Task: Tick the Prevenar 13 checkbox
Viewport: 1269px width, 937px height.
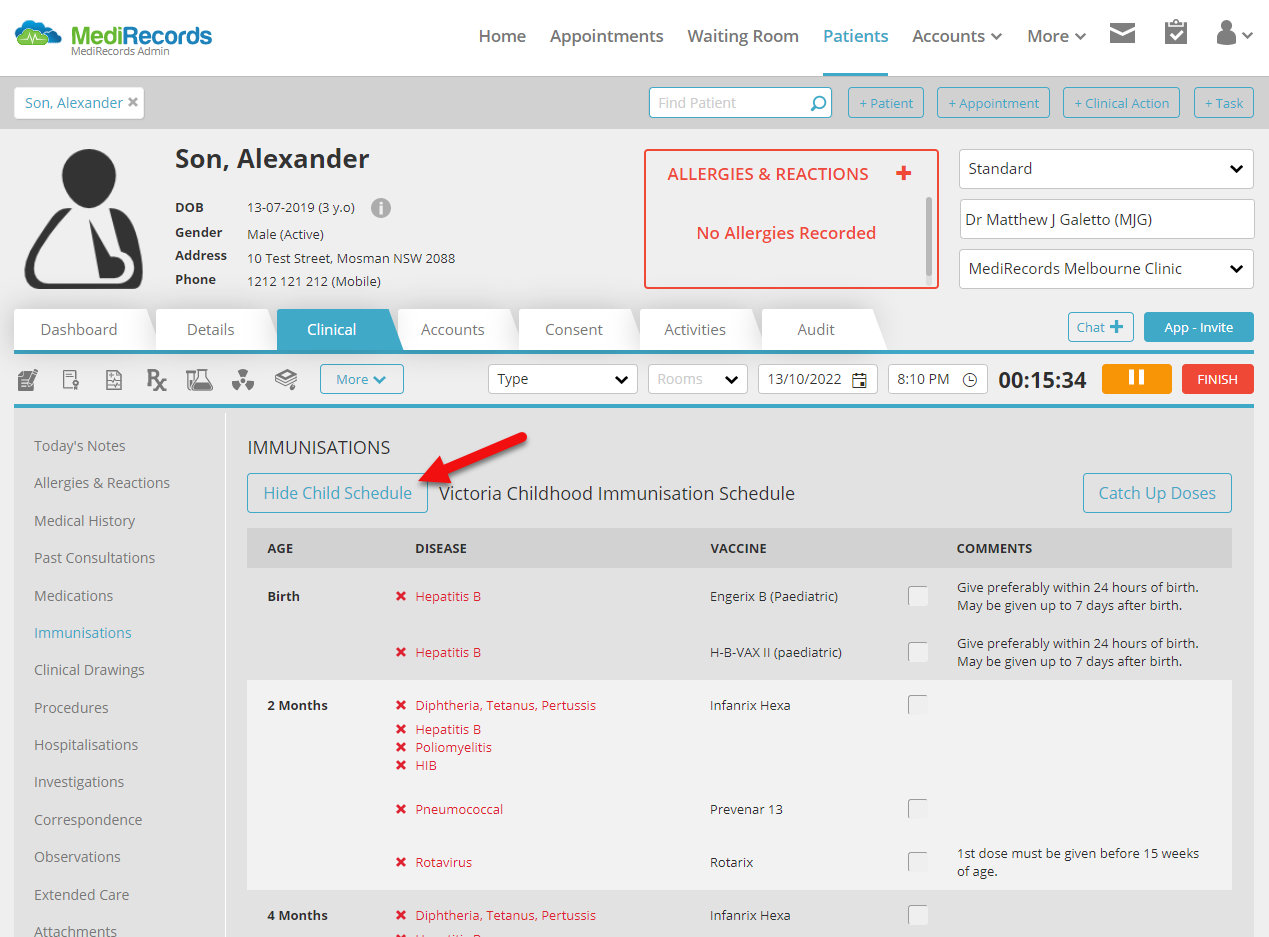Action: (918, 809)
